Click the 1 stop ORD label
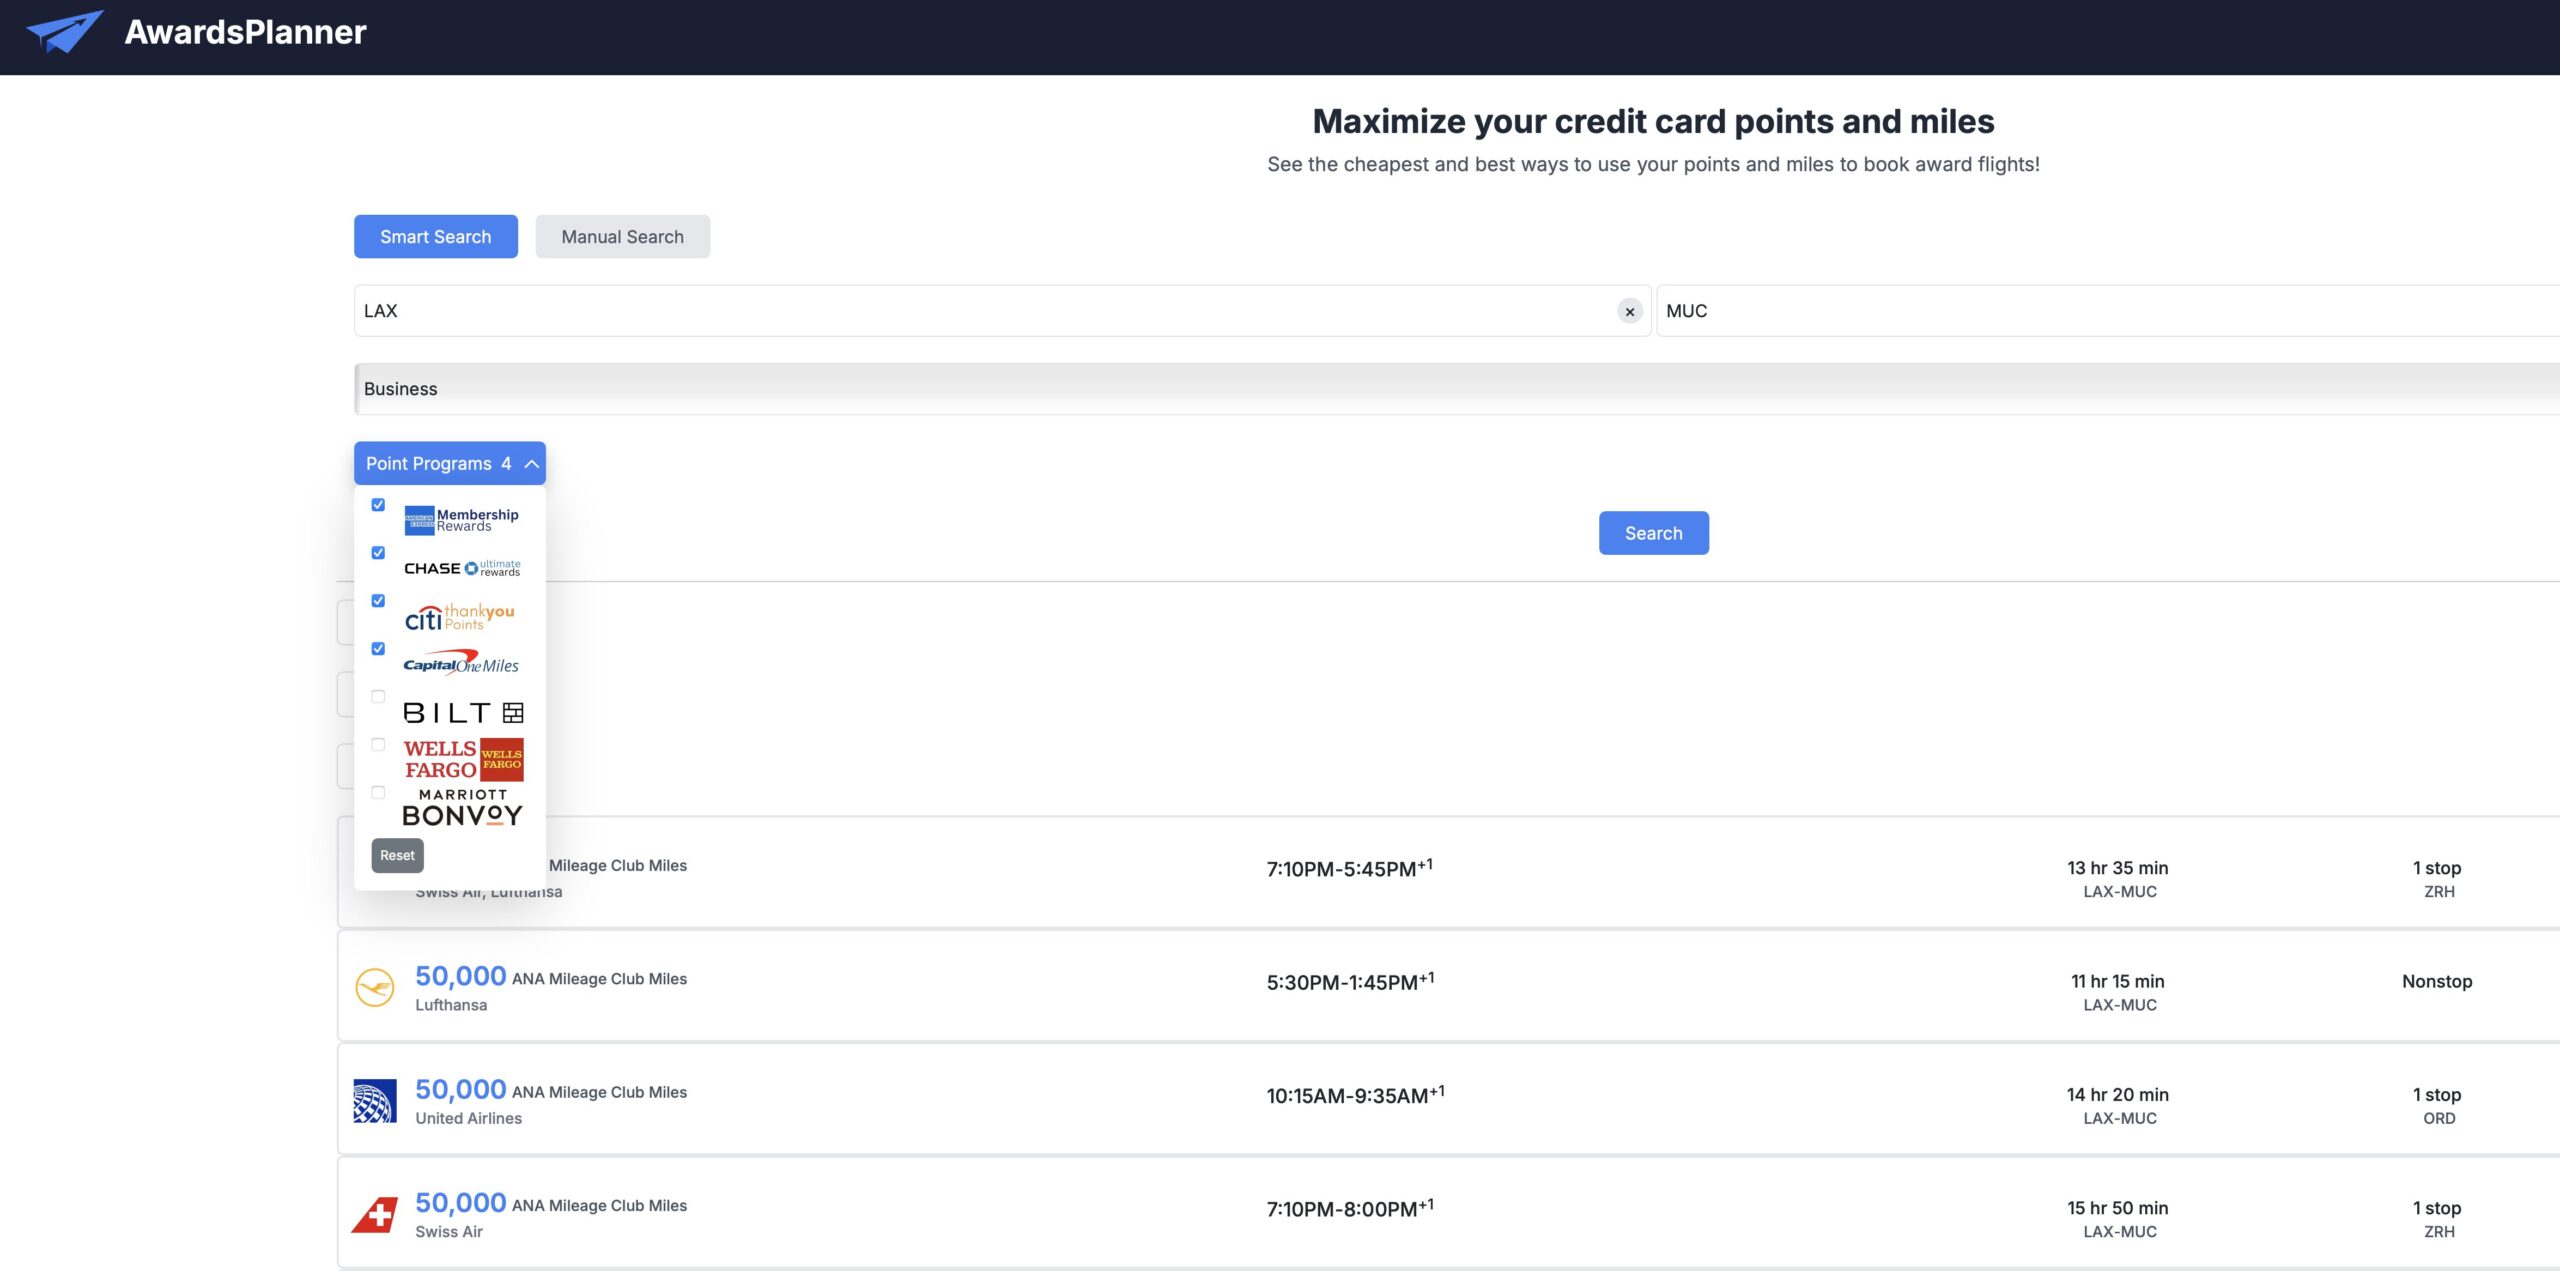This screenshot has width=2560, height=1271. pyautogui.click(x=2437, y=1105)
